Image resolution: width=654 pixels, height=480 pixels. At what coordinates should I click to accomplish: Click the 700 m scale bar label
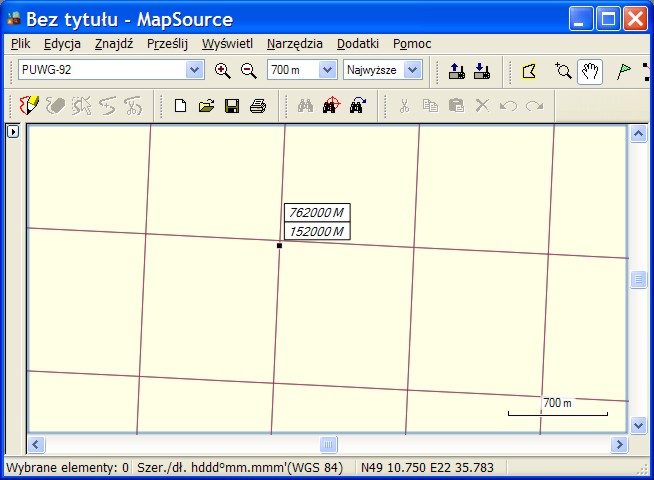click(x=557, y=403)
